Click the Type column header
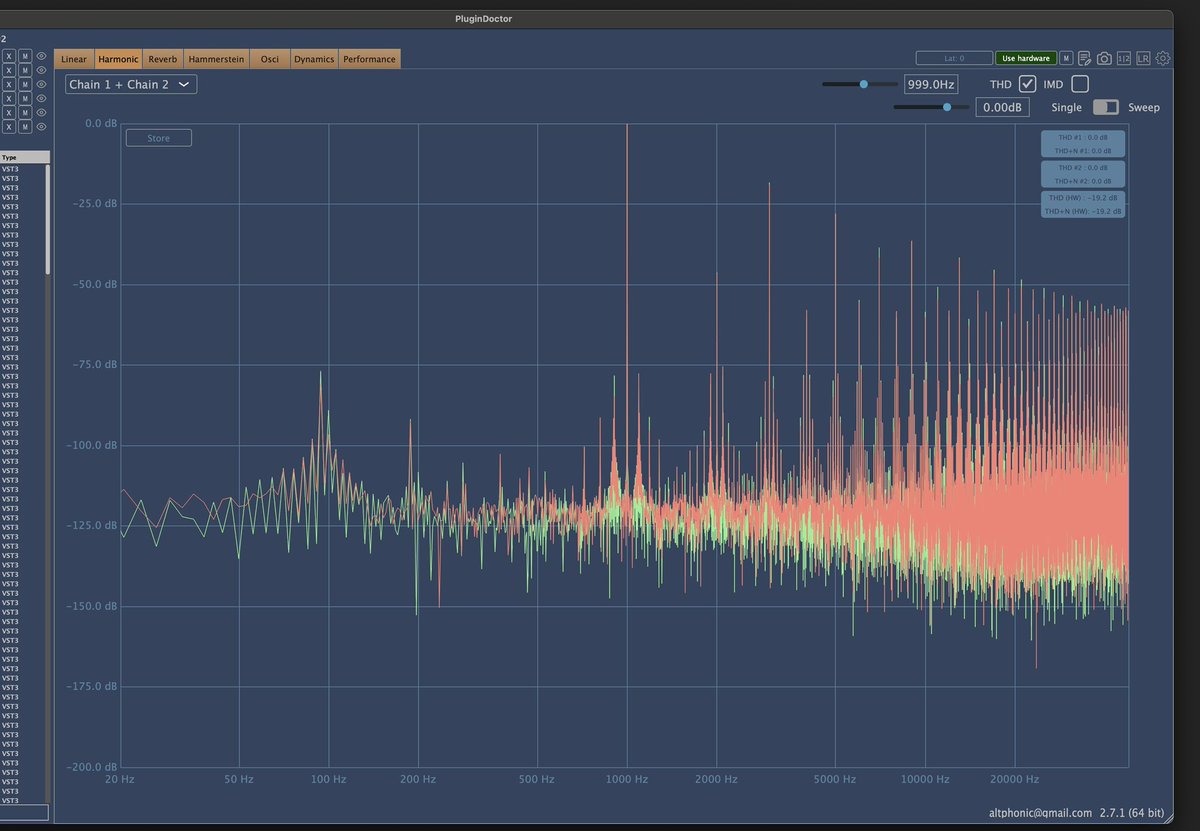Image resolution: width=1200 pixels, height=831 pixels. pos(24,157)
